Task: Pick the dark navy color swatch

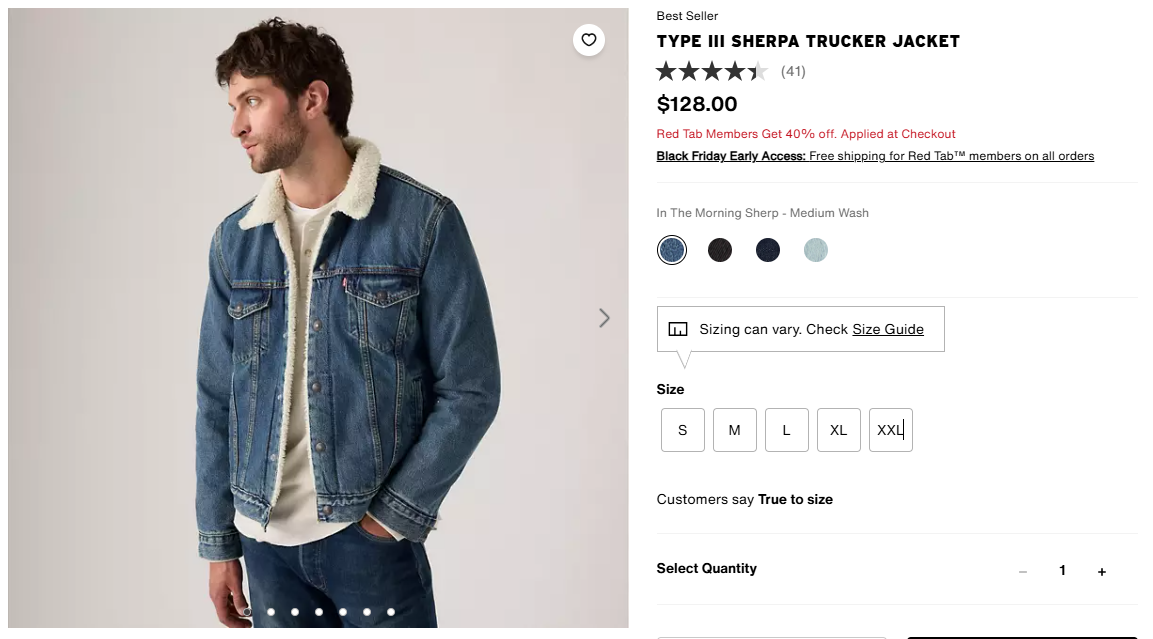Action: coord(768,250)
